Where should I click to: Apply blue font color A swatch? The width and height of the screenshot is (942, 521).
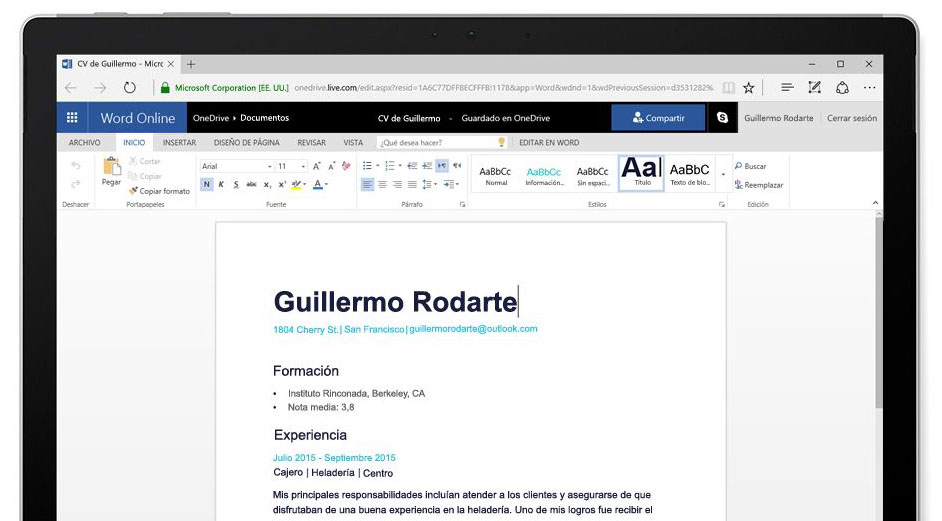point(318,184)
